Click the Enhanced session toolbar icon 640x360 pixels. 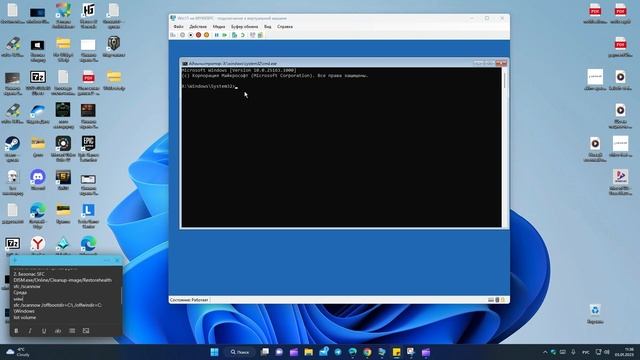coord(252,35)
